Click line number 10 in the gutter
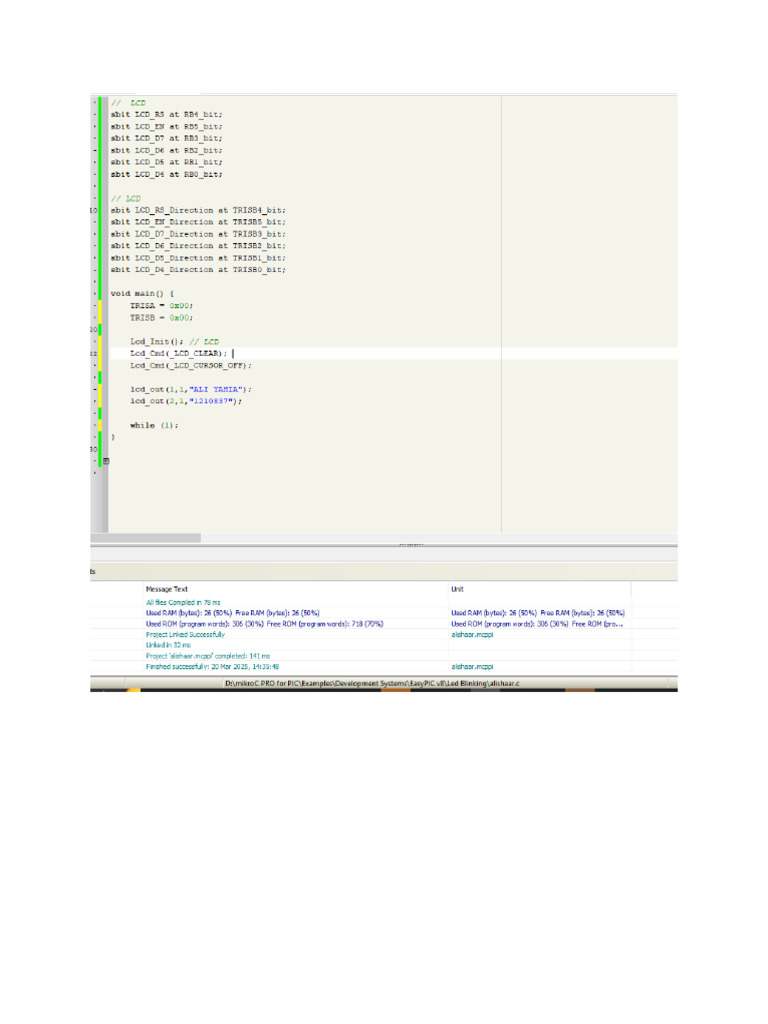Screen dimensions: 768x1024 tap(94, 211)
